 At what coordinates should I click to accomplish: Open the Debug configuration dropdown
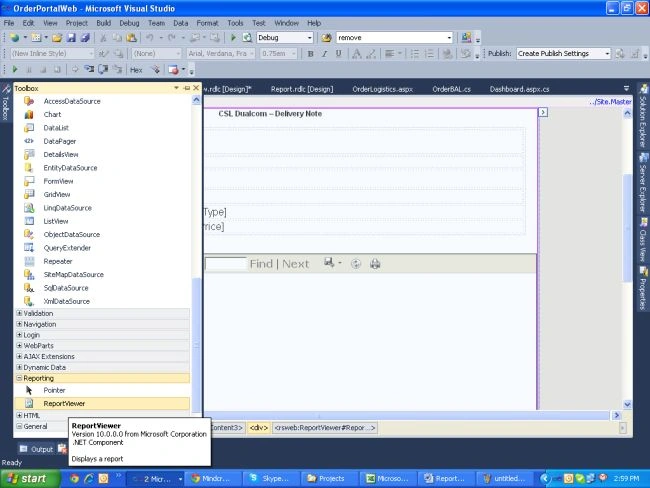coord(285,38)
